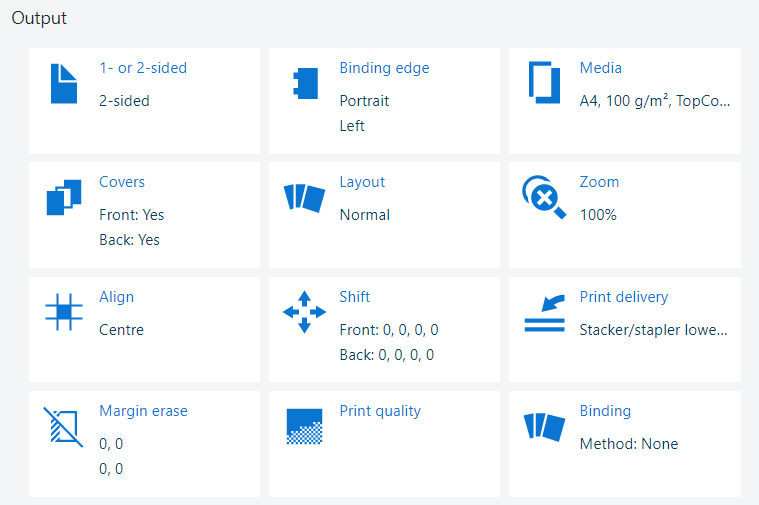The width and height of the screenshot is (759, 505).
Task: Open the Binding edge setting link
Action: (x=384, y=68)
